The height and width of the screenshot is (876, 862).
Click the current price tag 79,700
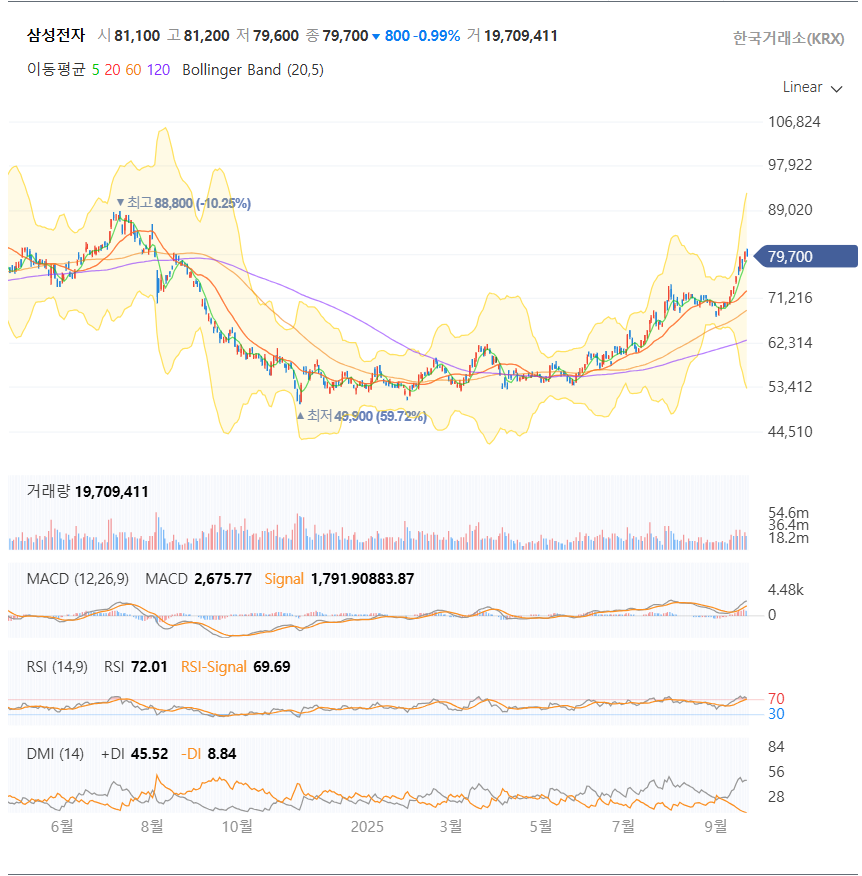(806, 256)
